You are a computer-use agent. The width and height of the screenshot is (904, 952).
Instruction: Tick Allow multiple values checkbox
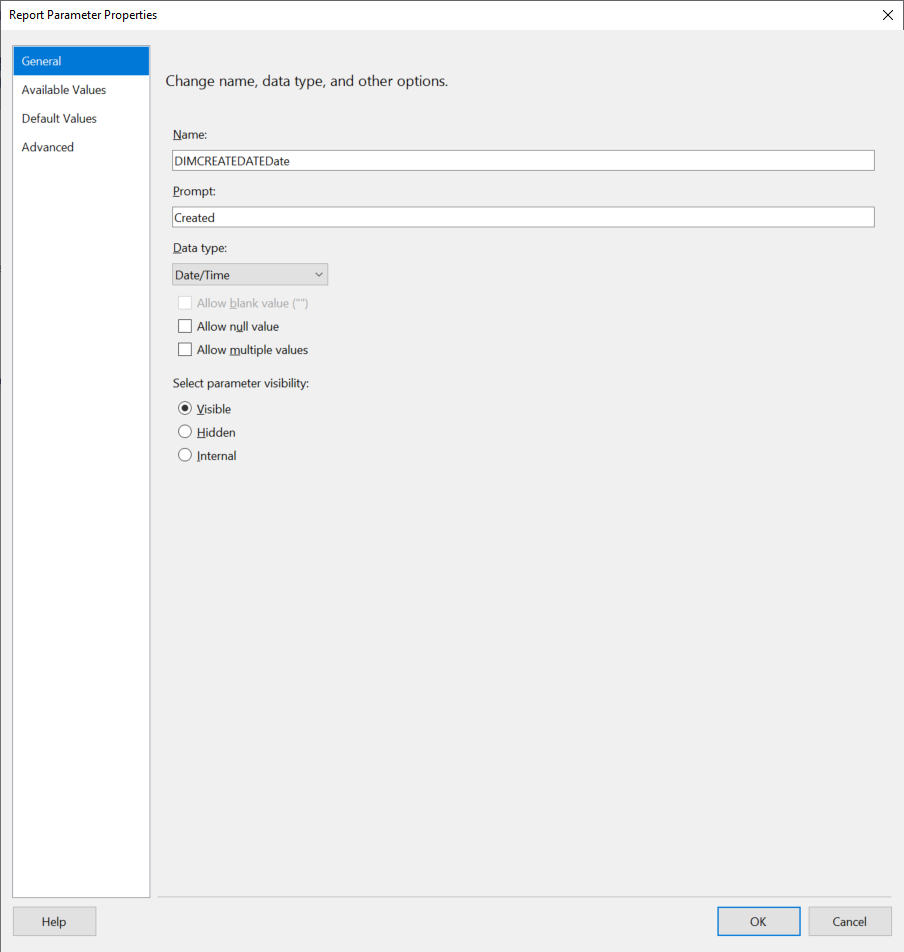pos(185,350)
